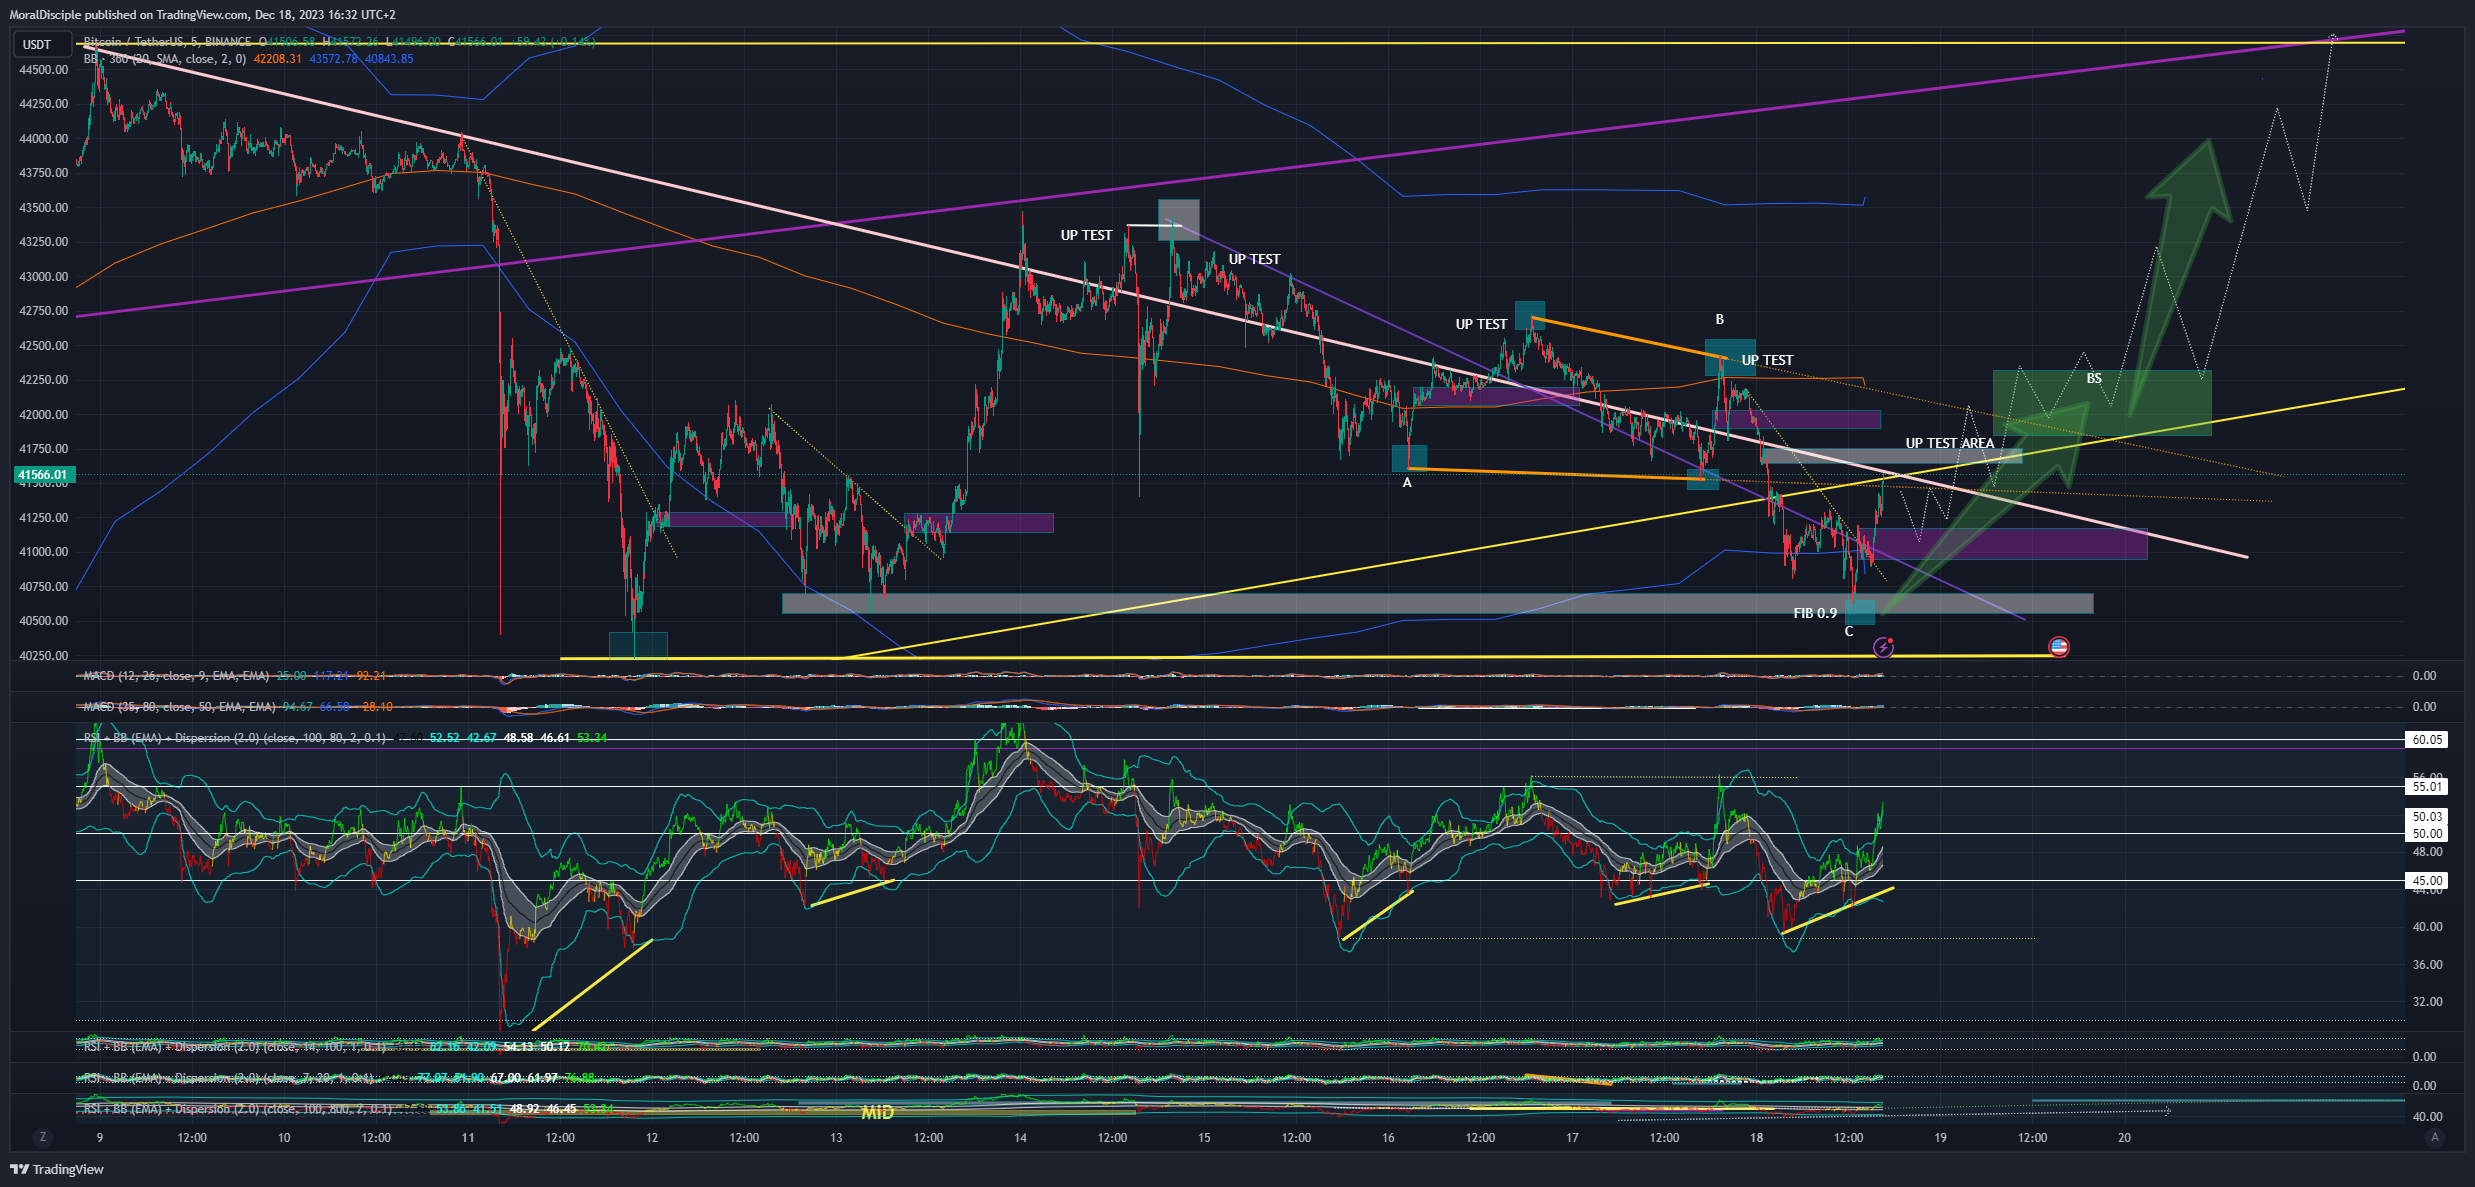The height and width of the screenshot is (1187, 2475).
Task: Click the 44500.00 price axis label
Action: tap(43, 70)
